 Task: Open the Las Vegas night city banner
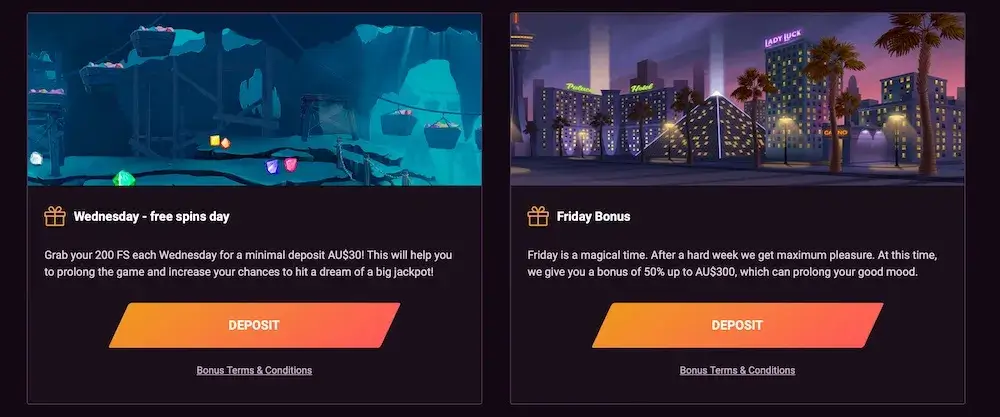click(x=737, y=99)
